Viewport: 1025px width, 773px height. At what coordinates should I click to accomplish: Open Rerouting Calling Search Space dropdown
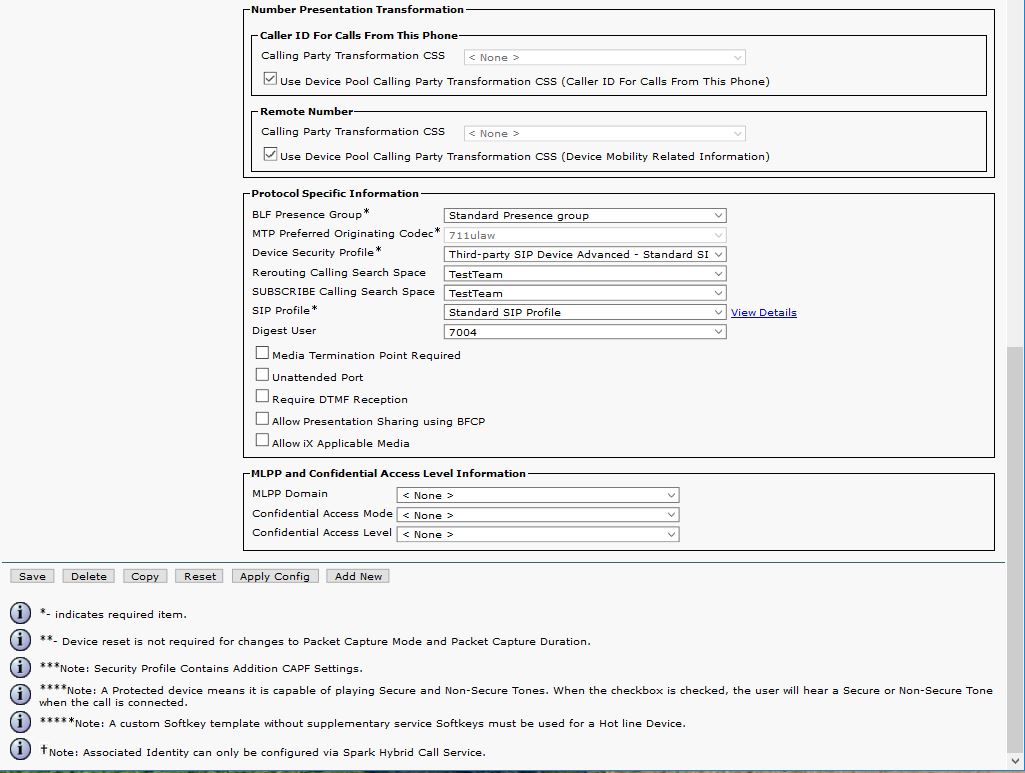click(585, 274)
